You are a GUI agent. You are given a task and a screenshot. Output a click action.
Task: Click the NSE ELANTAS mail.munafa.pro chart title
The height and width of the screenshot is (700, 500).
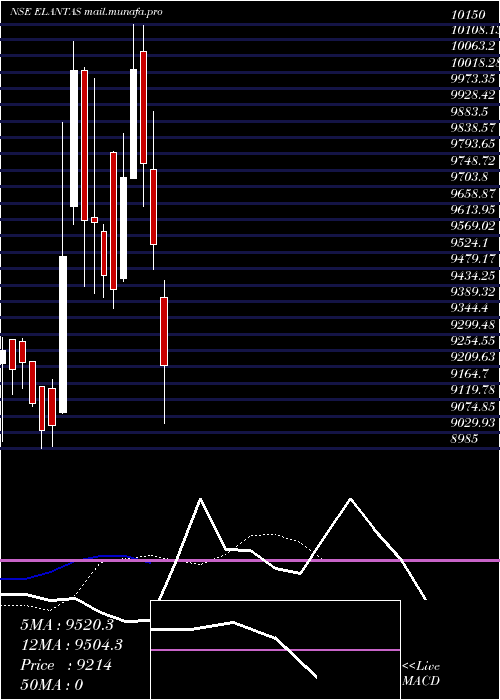coord(87,12)
